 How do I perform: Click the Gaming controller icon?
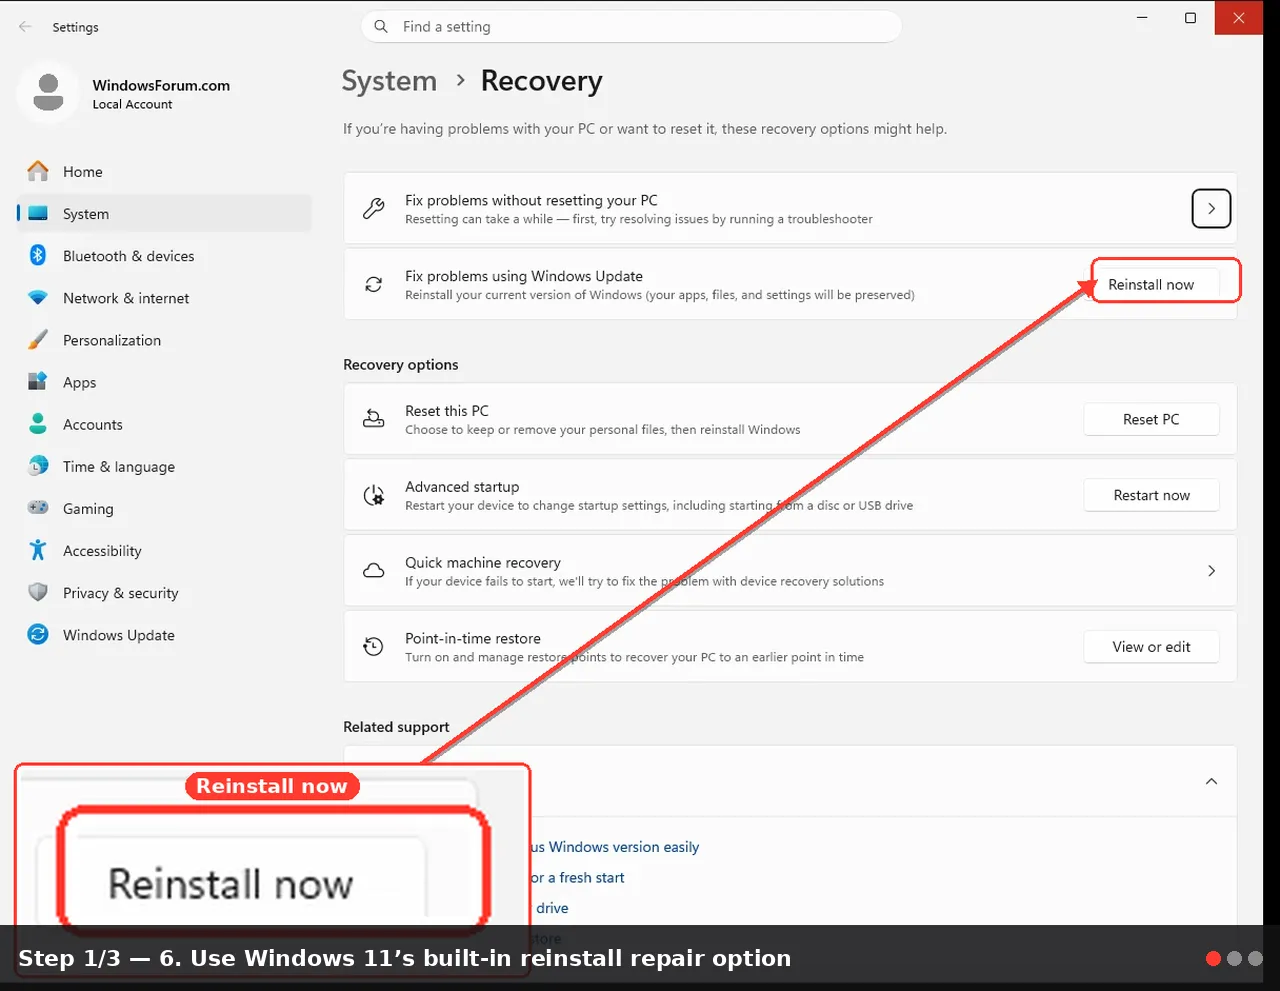coord(38,508)
